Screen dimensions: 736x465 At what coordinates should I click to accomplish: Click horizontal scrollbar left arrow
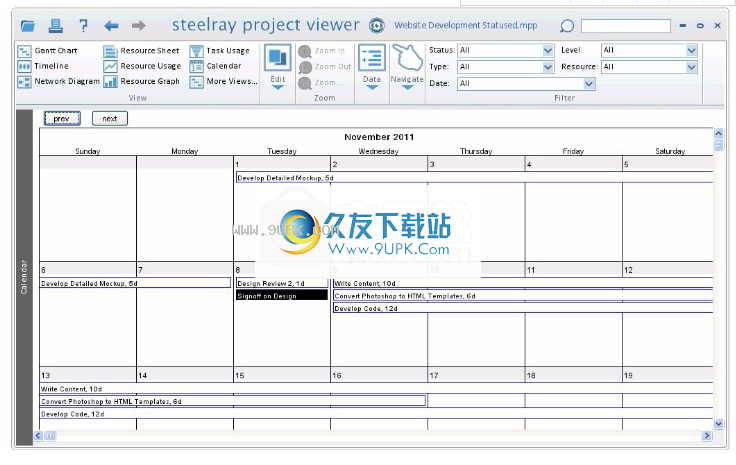click(38, 435)
